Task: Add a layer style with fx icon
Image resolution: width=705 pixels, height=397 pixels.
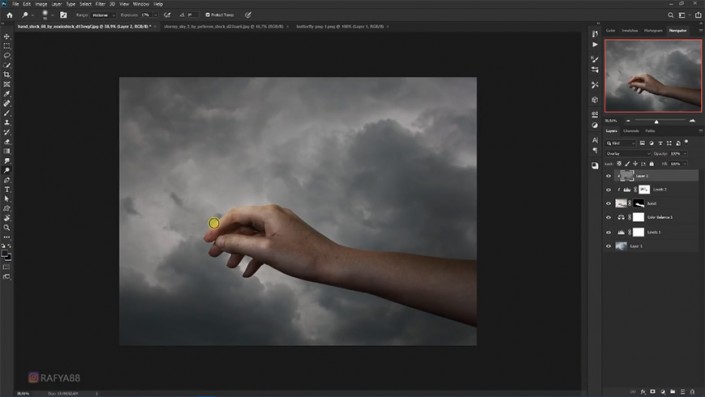Action: click(643, 392)
